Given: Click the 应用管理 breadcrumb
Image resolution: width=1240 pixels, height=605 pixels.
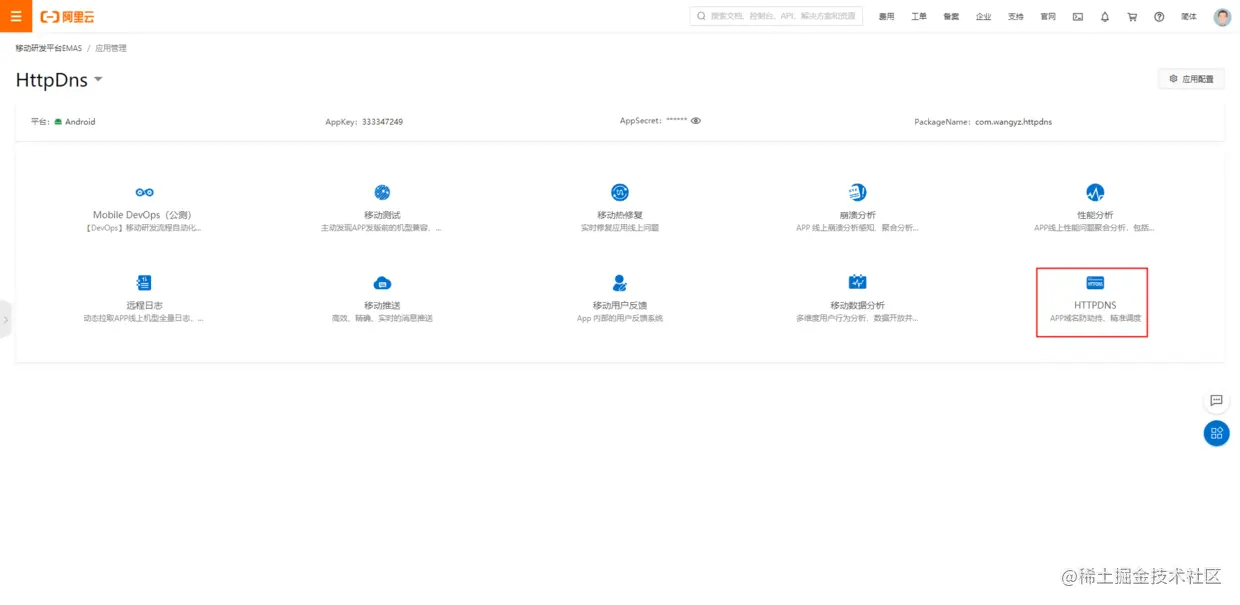Looking at the screenshot, I should [x=111, y=48].
